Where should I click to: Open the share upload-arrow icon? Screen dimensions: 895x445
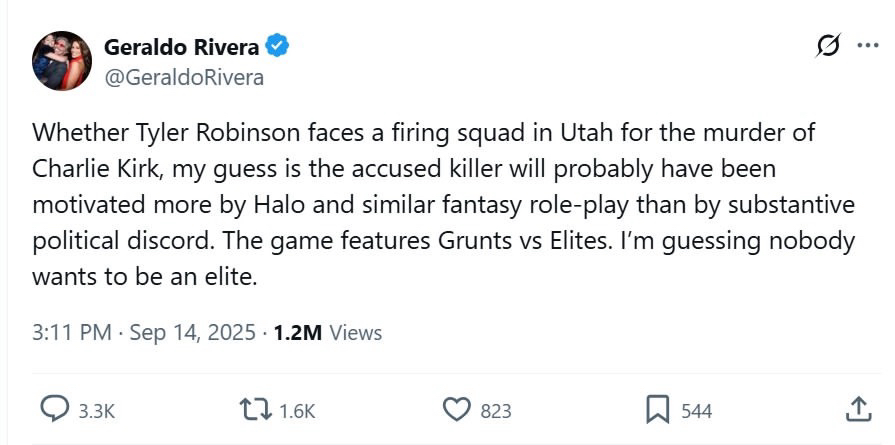click(858, 408)
